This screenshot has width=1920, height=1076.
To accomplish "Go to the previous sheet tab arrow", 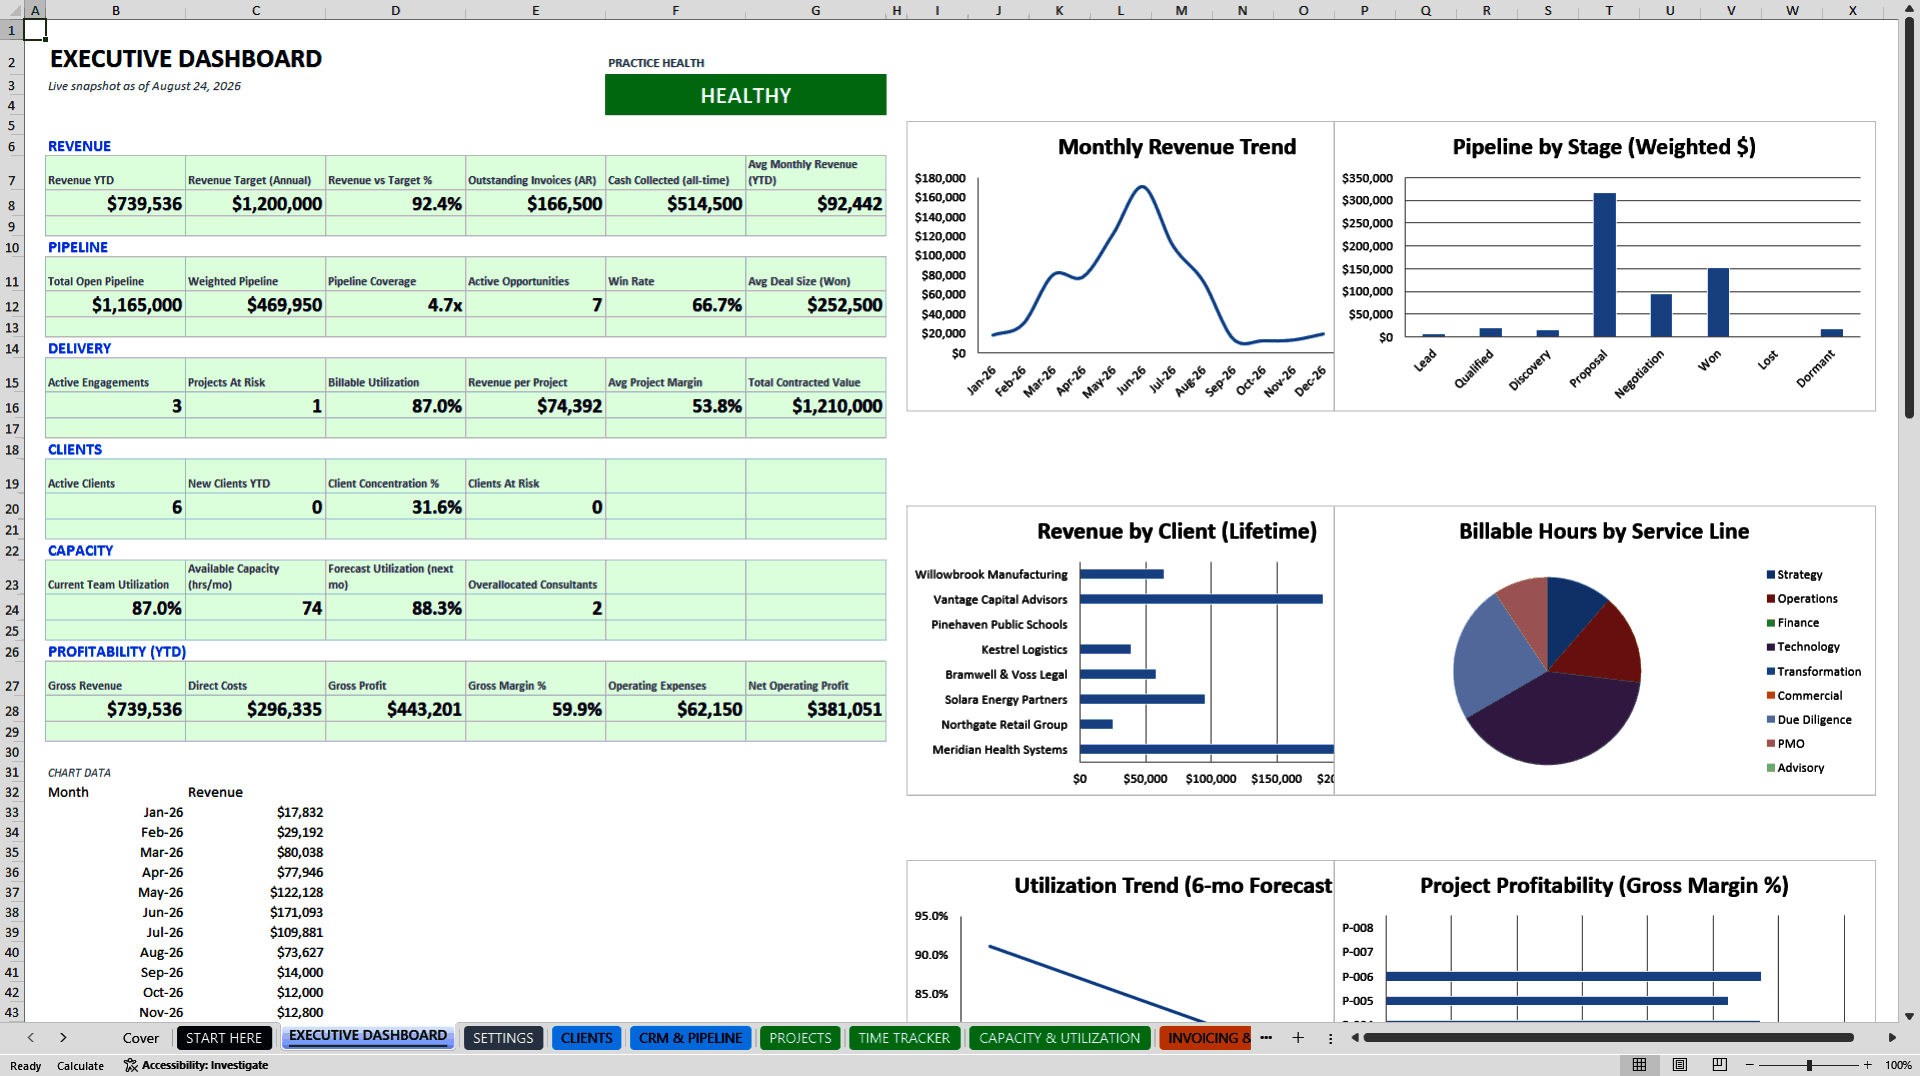I will [31, 1038].
